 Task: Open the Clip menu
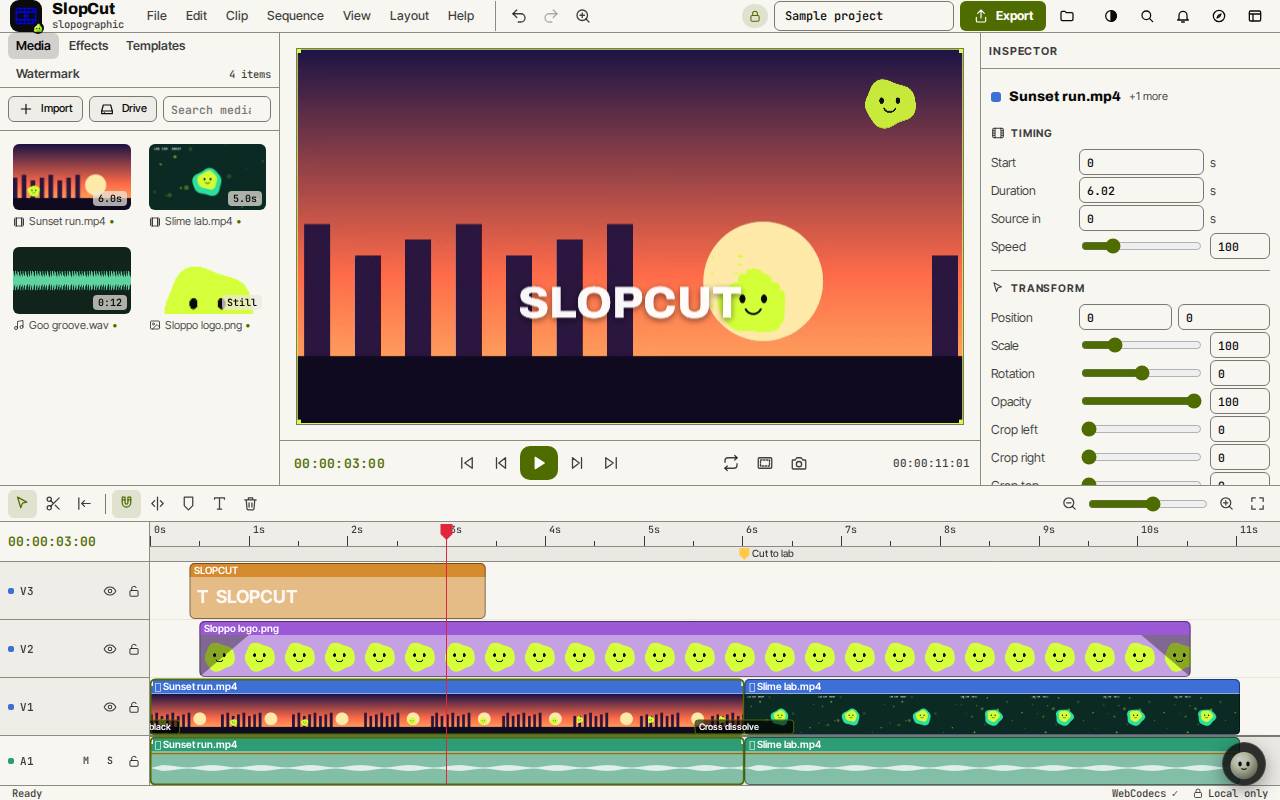point(237,16)
